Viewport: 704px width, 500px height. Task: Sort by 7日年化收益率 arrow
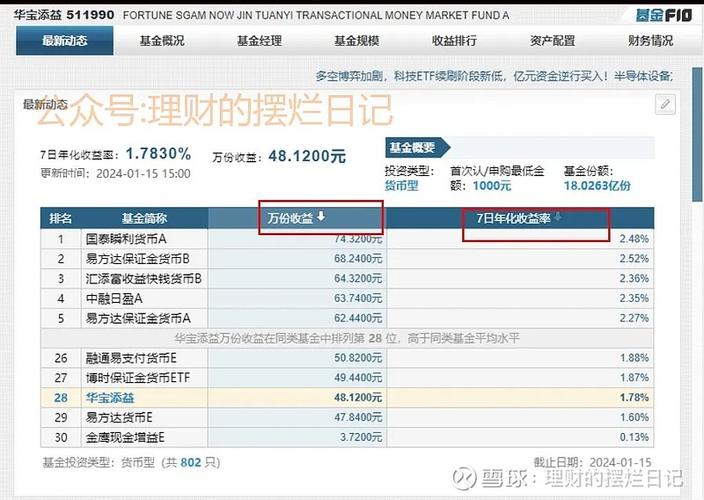[x=558, y=217]
